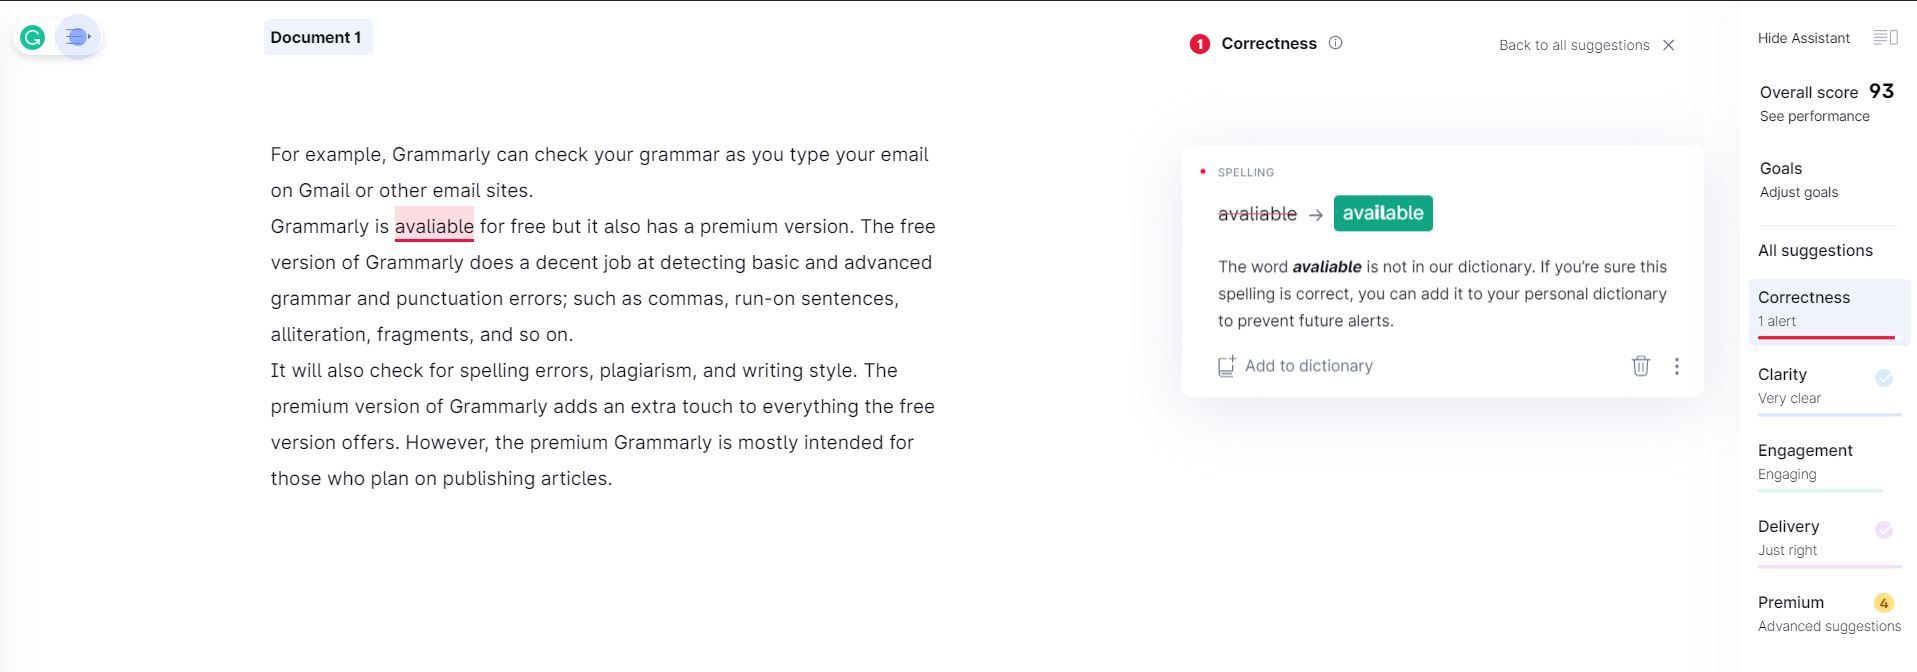Switch to the Document 1 tab
Screen dimensions: 1917x672
pyautogui.click(x=318, y=37)
